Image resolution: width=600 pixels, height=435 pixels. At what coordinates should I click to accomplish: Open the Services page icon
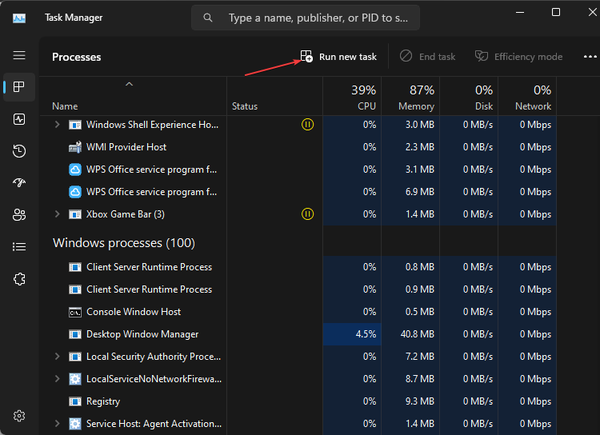(x=19, y=279)
